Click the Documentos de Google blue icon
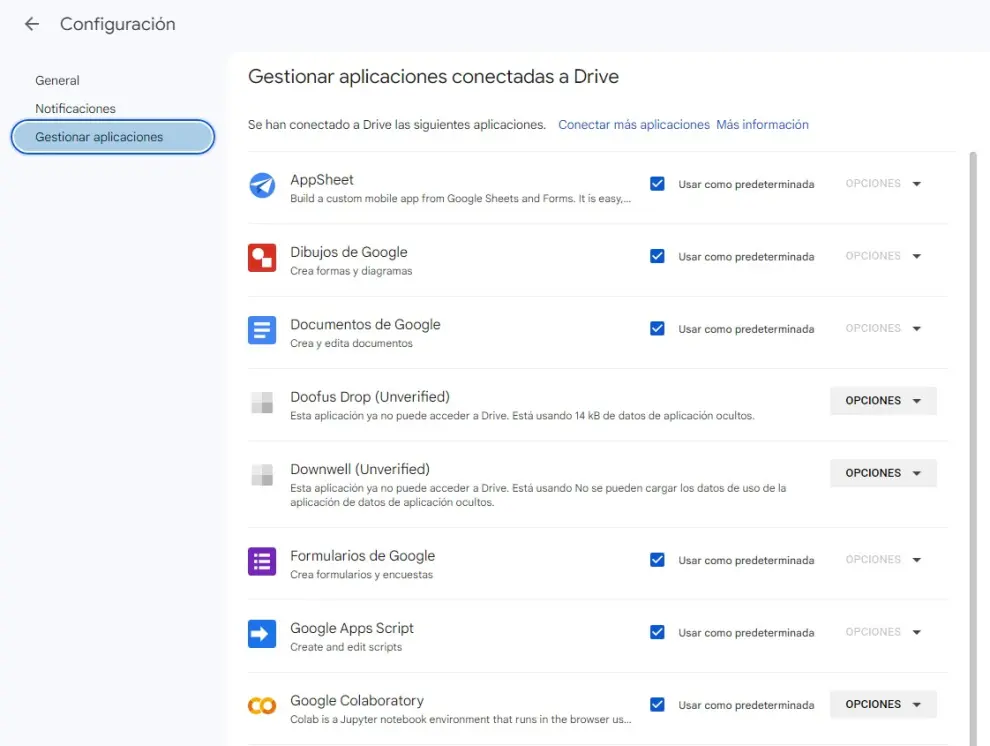The height and width of the screenshot is (746, 990). [262, 330]
